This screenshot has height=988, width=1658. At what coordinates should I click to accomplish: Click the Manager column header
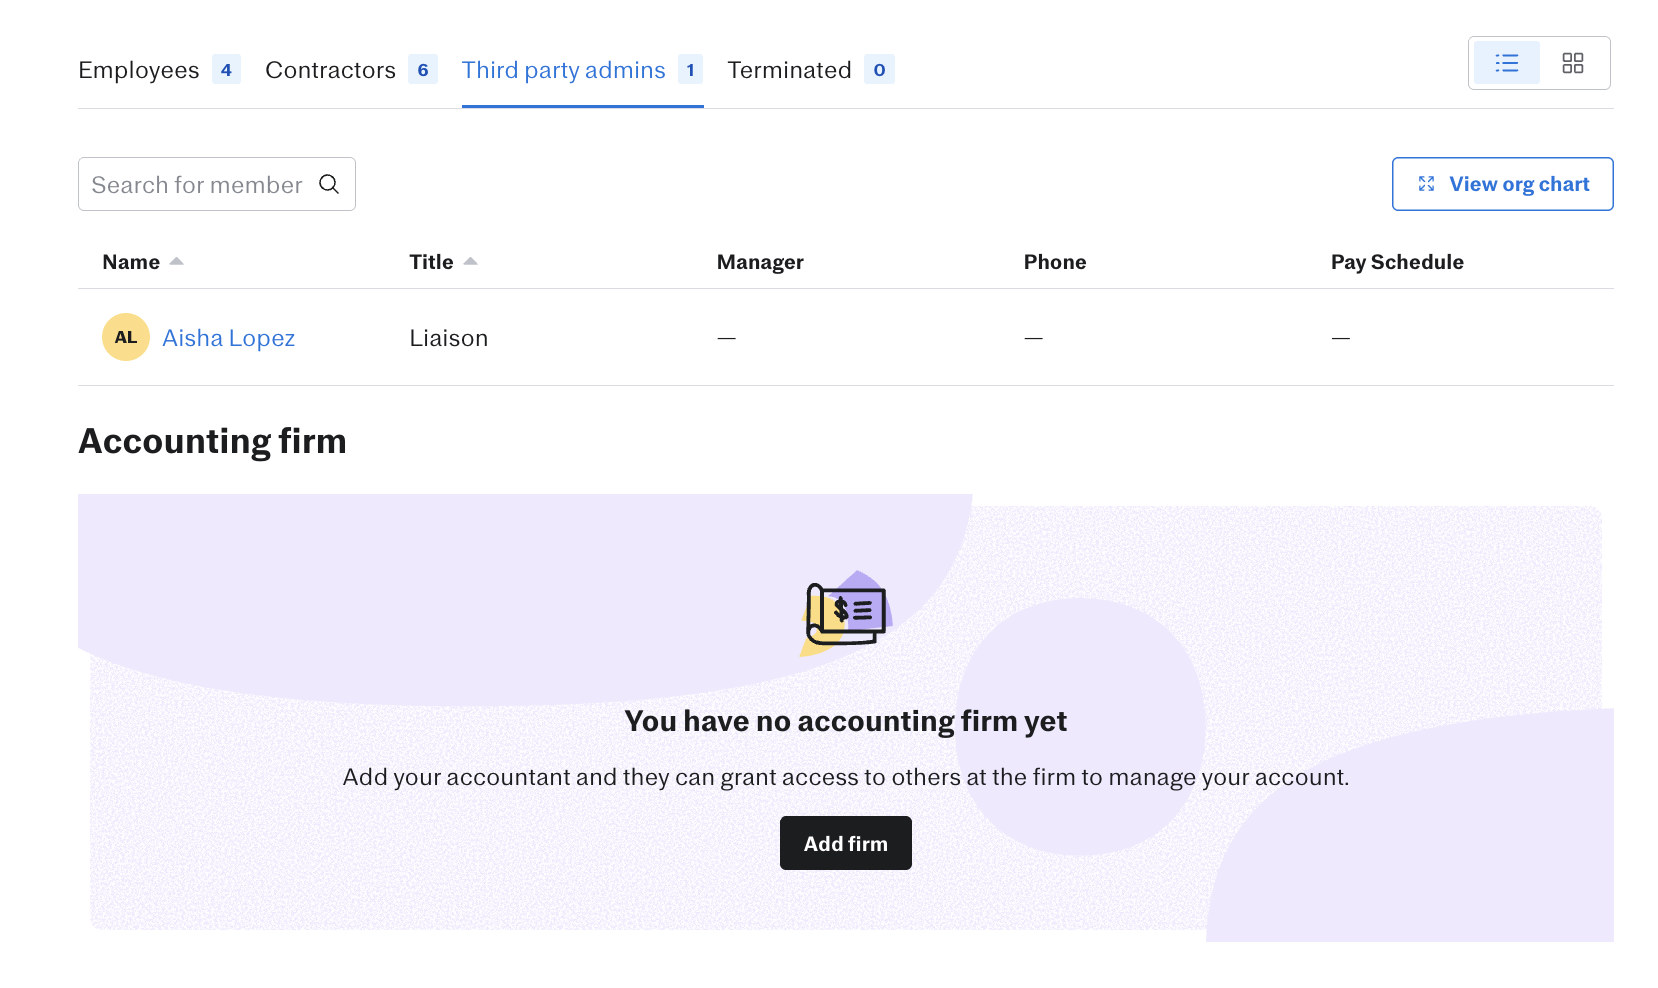click(x=759, y=262)
